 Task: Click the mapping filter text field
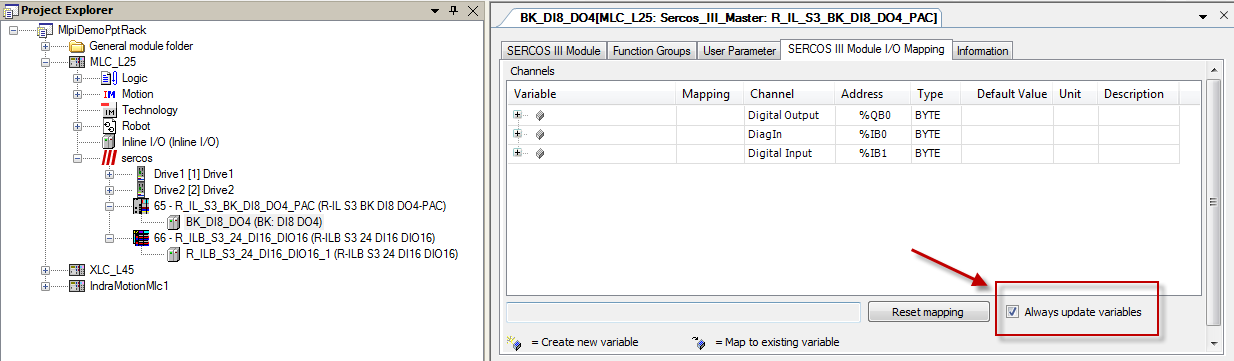(683, 312)
